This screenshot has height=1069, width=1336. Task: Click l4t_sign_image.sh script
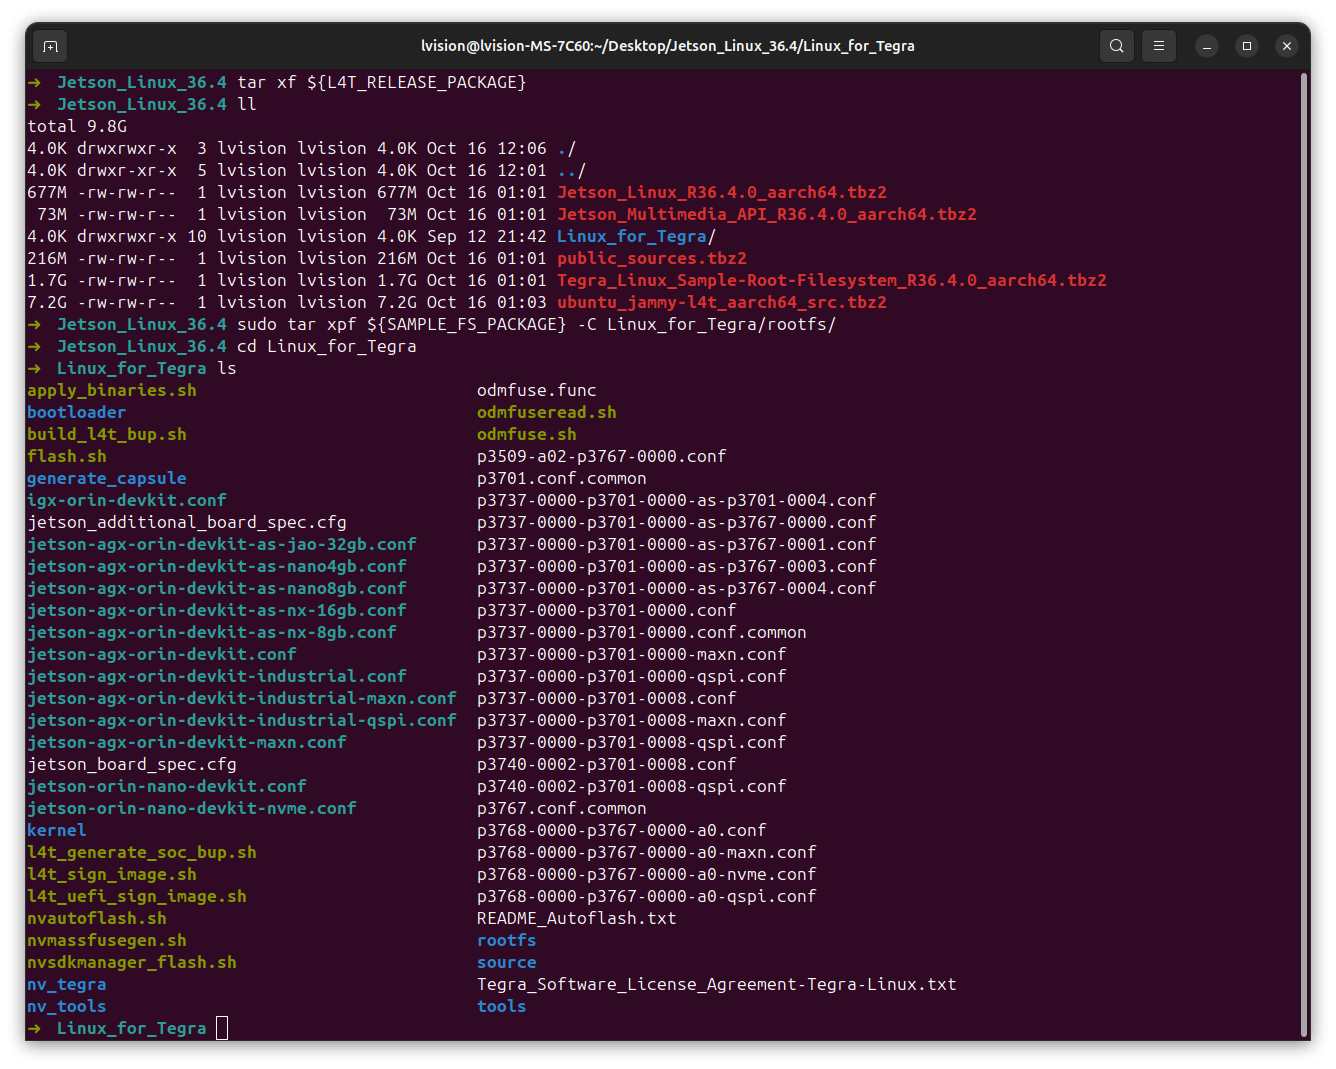pos(112,874)
